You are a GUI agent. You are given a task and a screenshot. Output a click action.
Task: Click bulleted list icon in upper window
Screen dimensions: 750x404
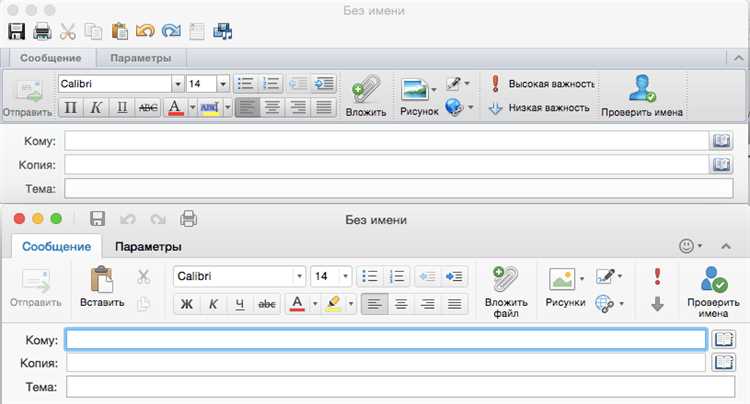(246, 84)
